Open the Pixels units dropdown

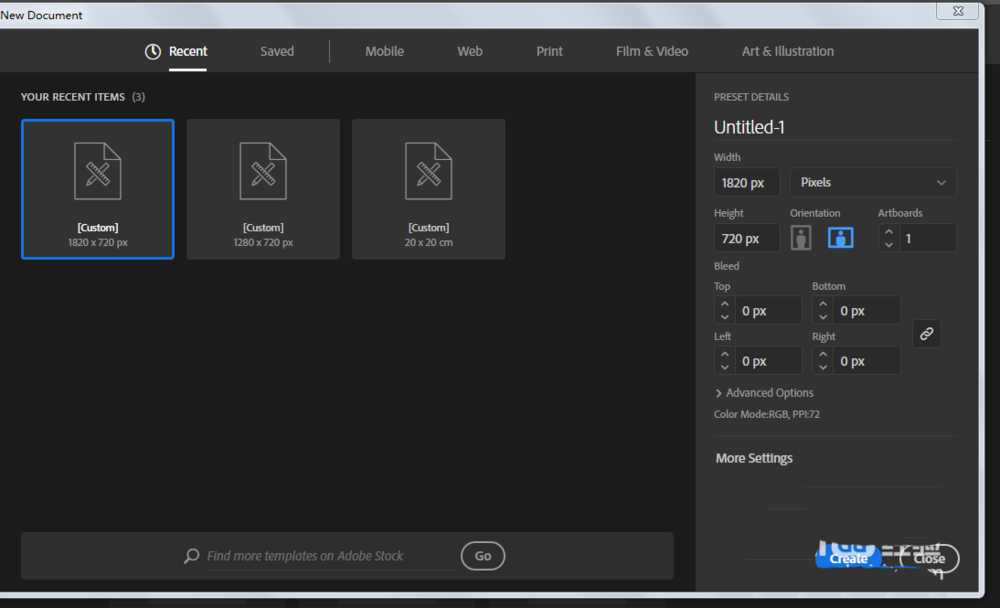coord(872,182)
